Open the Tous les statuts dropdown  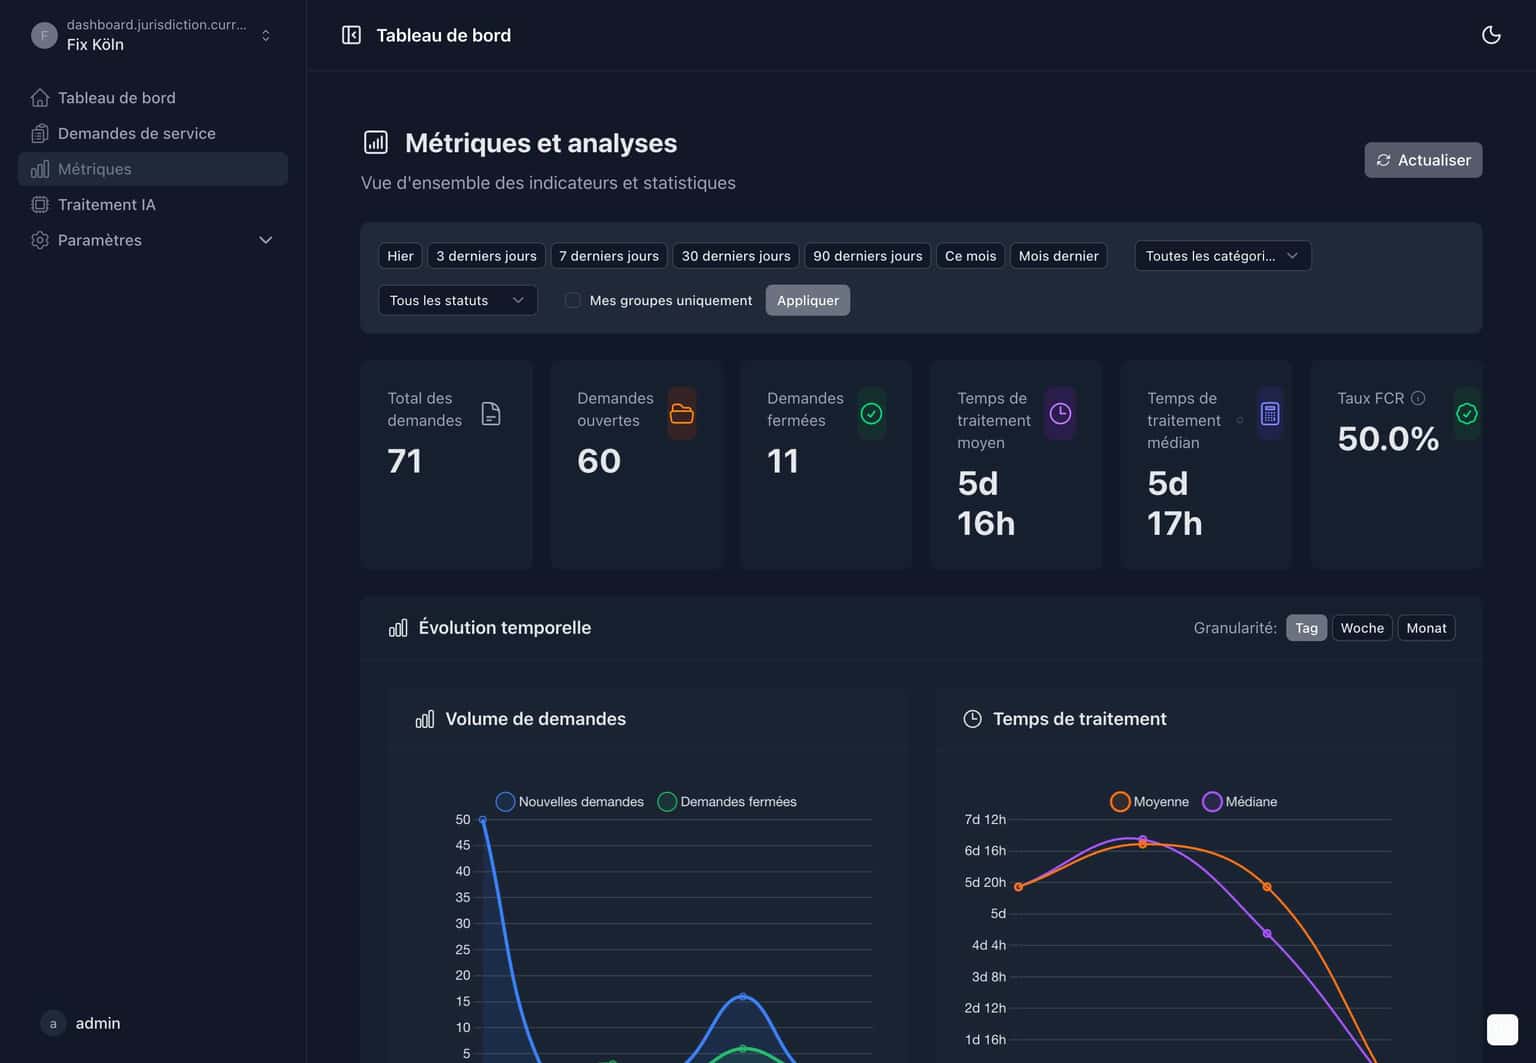pos(457,300)
